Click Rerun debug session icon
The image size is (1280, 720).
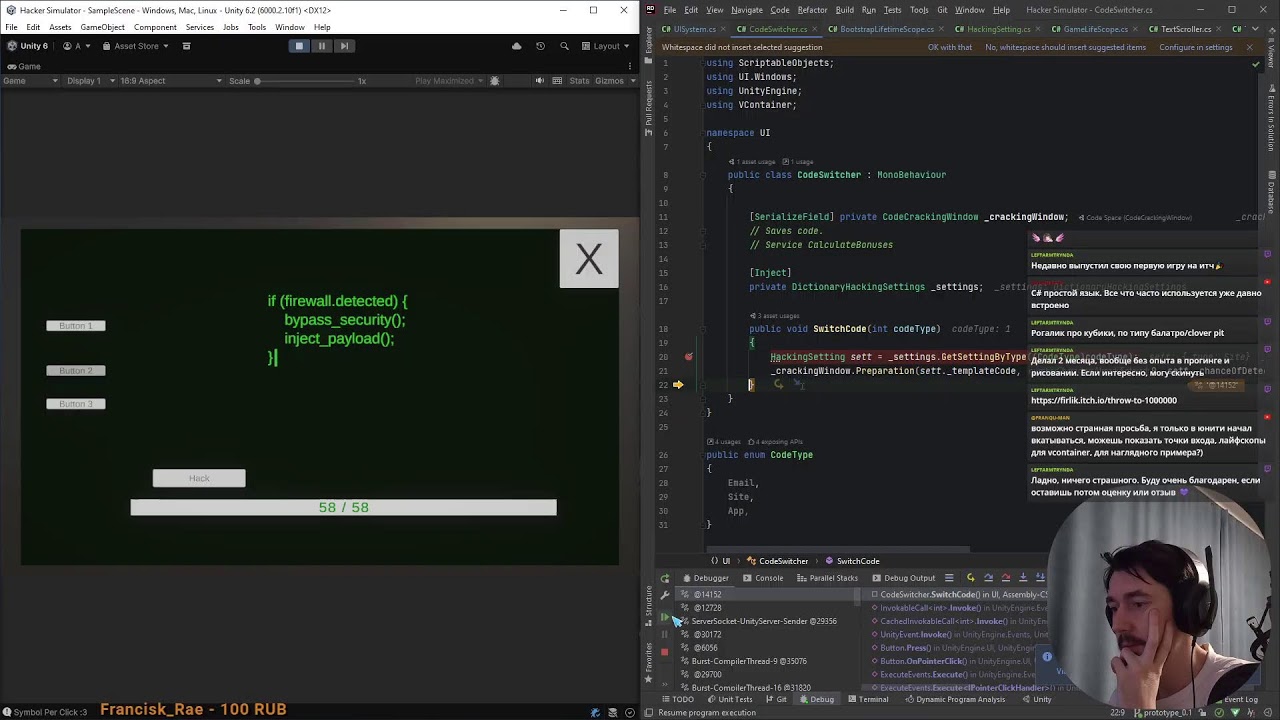(665, 579)
